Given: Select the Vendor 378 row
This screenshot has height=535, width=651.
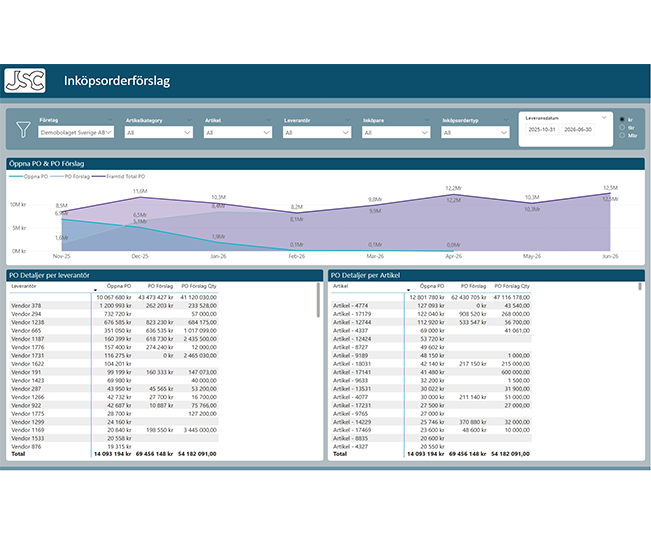Looking at the screenshot, I should [114, 305].
